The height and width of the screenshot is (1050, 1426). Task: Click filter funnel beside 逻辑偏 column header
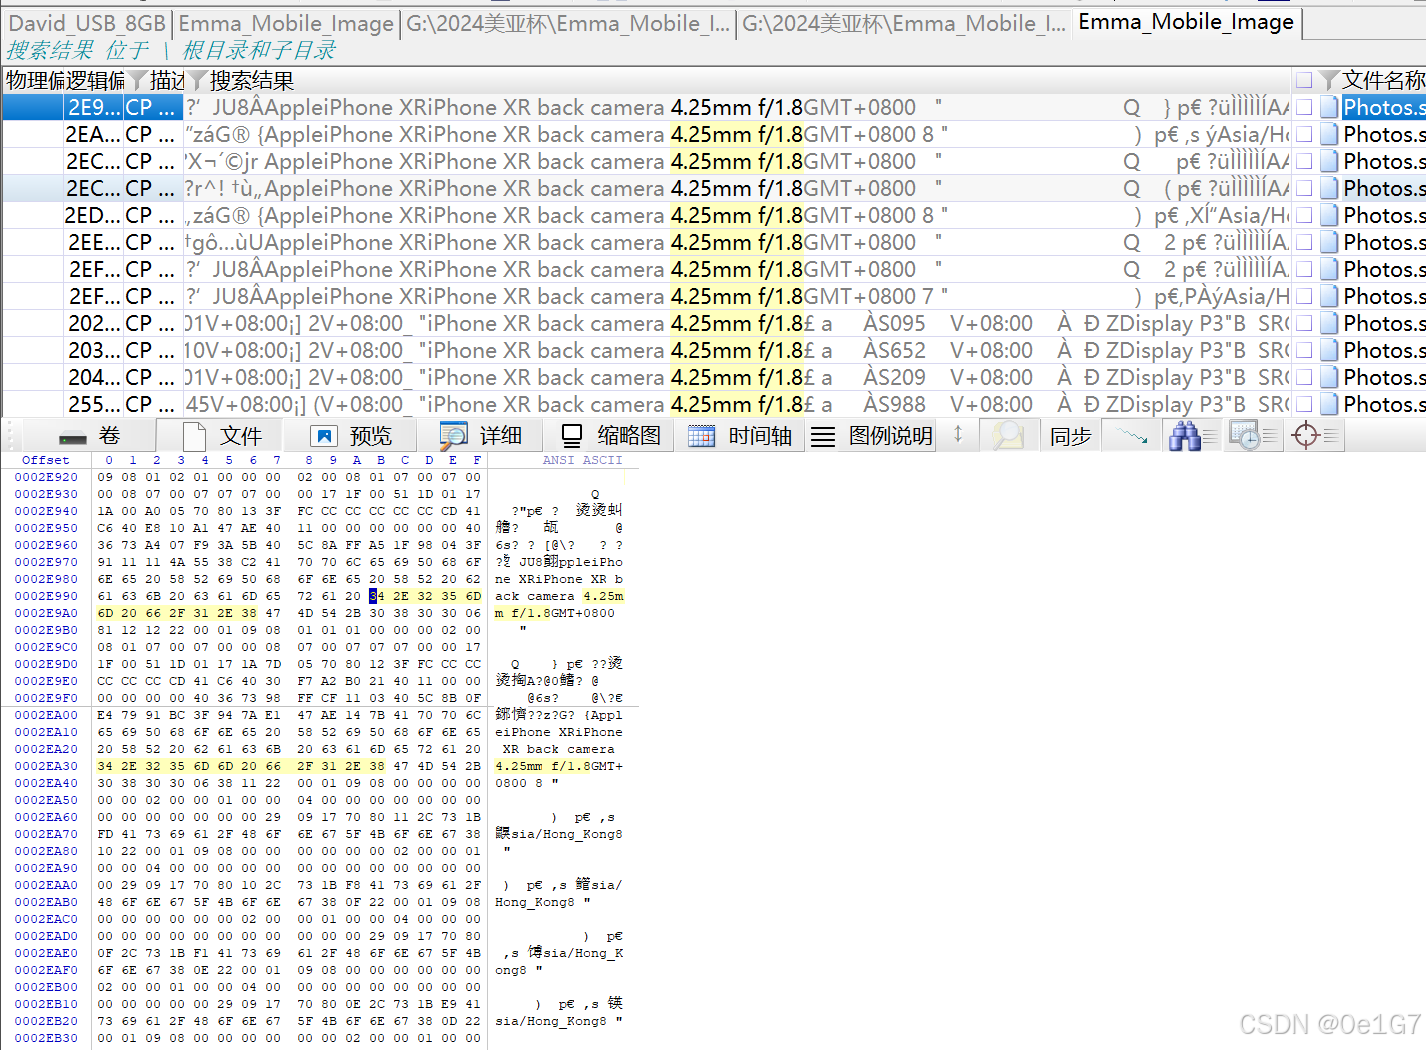[x=138, y=81]
